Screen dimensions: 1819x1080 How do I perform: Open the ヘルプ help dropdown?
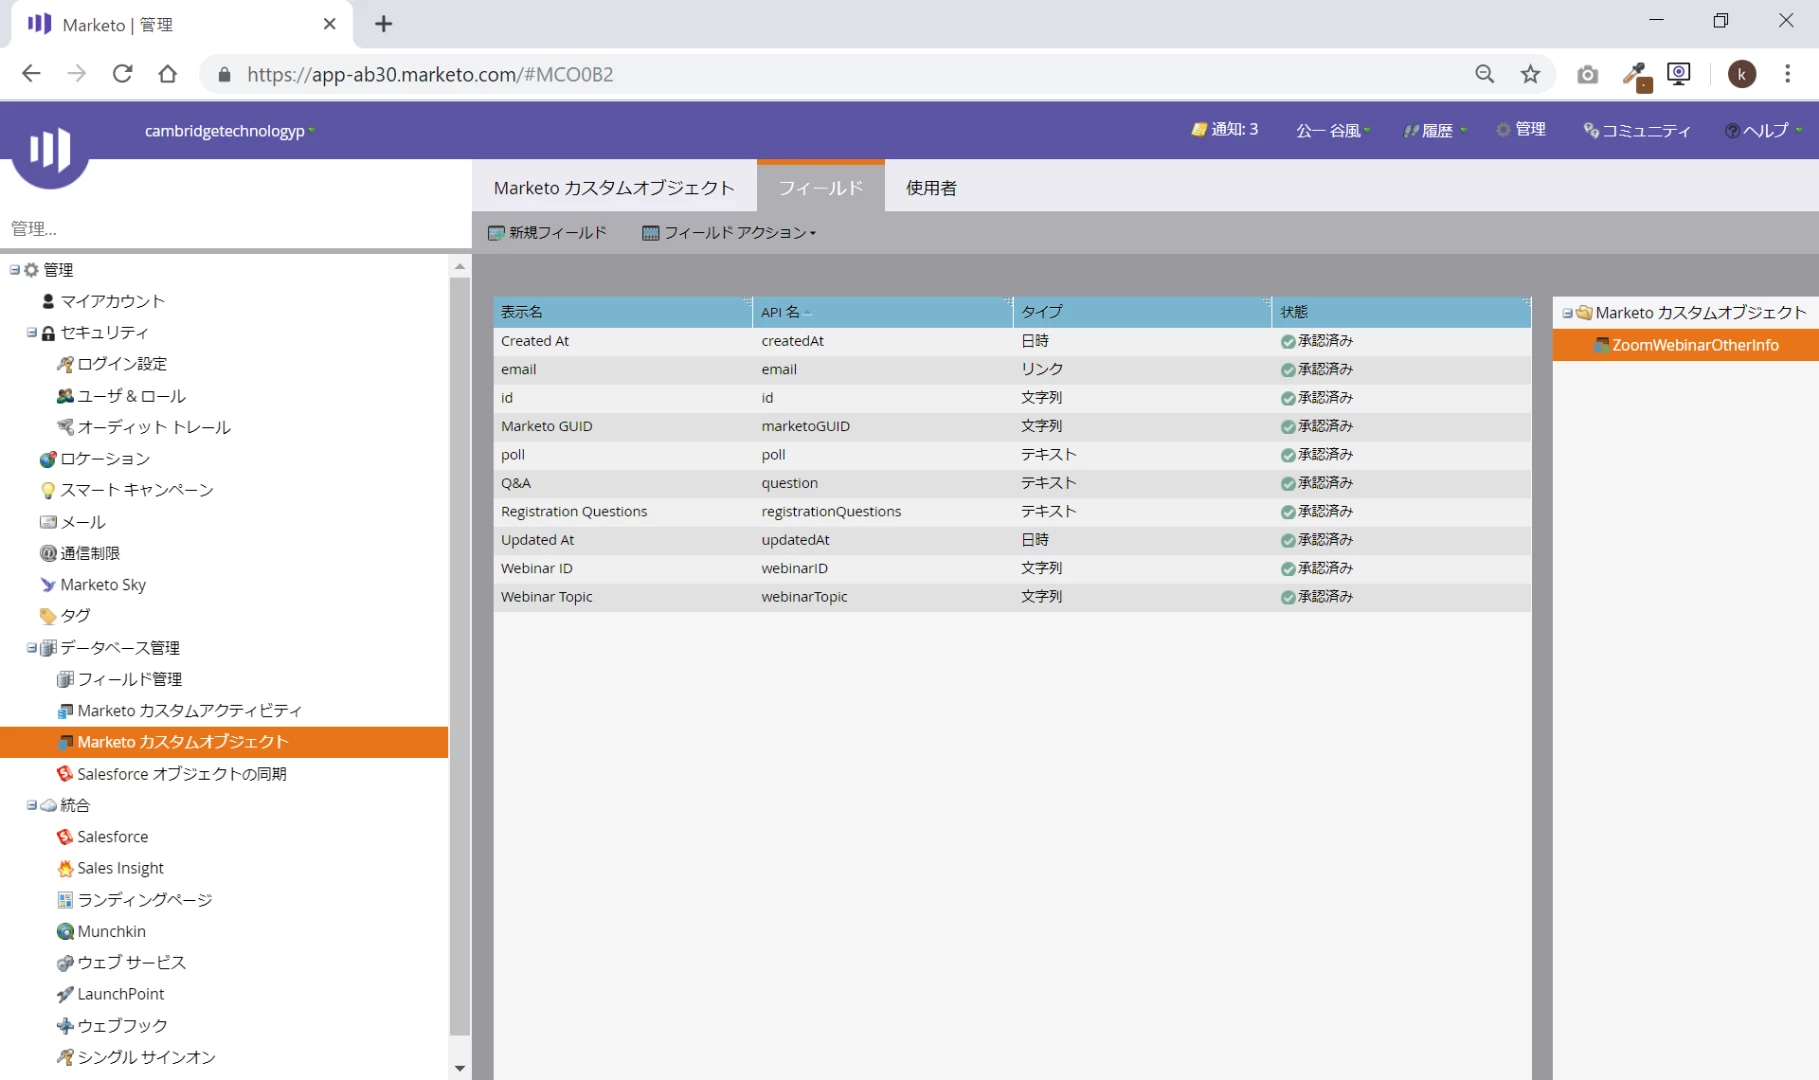[x=1764, y=130]
